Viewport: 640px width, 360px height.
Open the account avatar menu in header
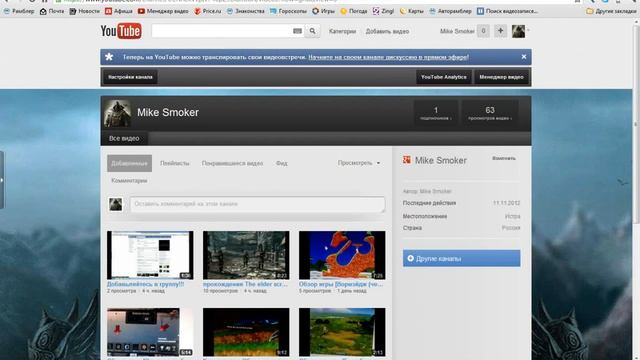tap(519, 31)
